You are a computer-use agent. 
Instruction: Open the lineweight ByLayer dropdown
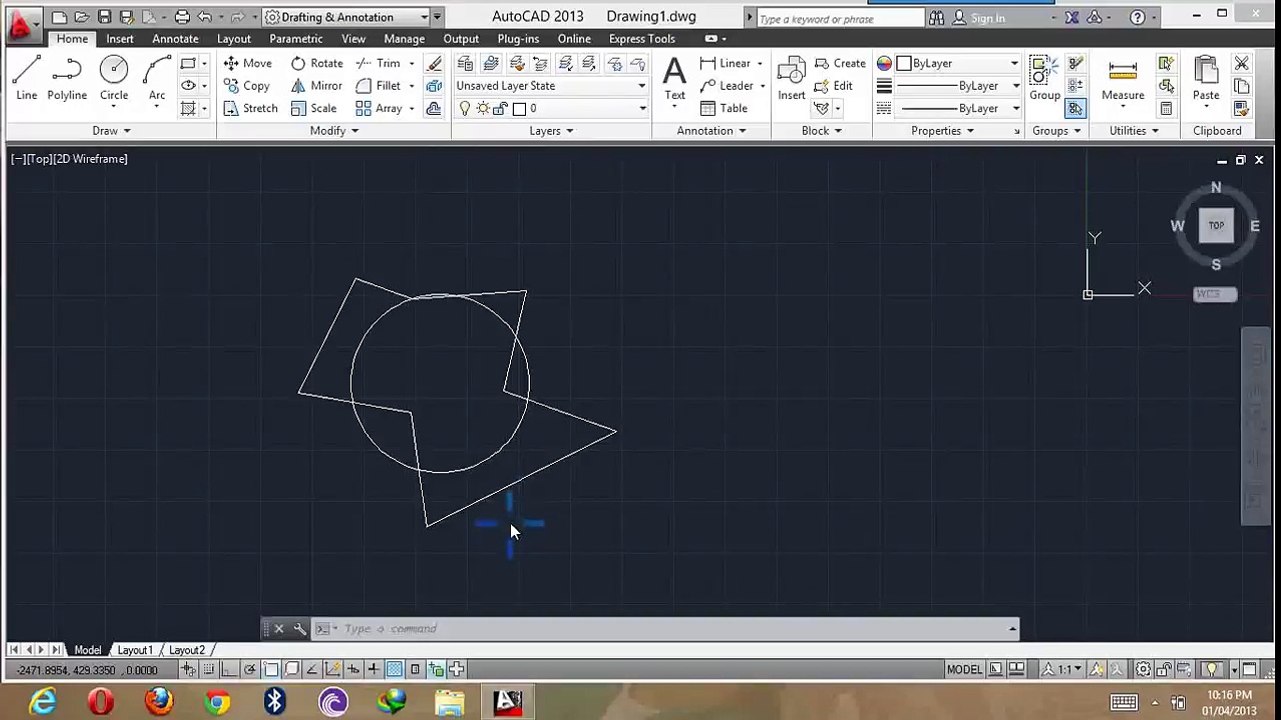959,86
